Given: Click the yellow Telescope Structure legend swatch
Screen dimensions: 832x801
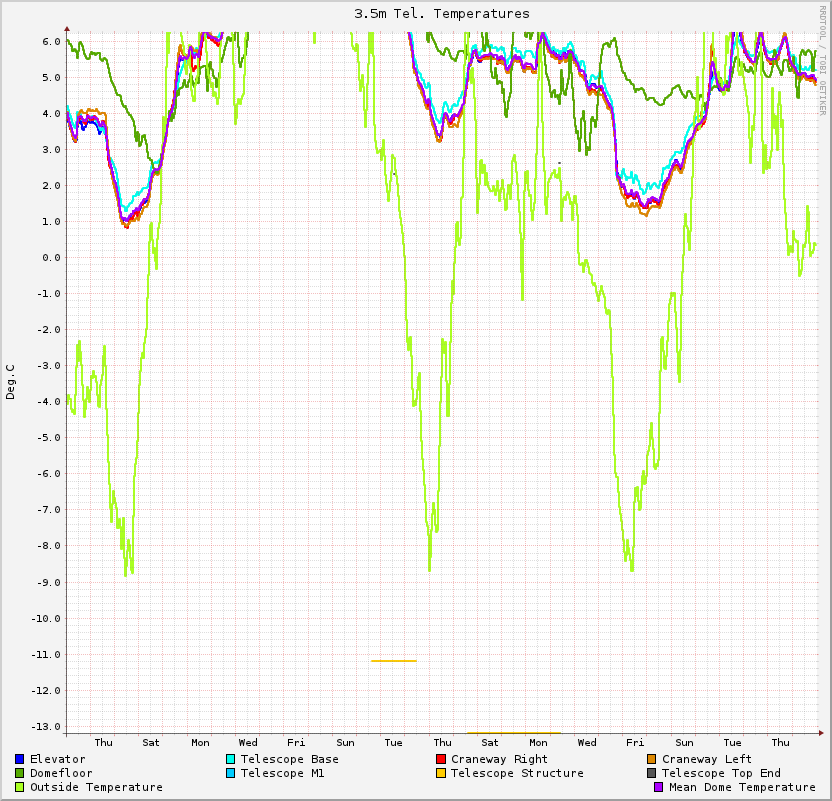Looking at the screenshot, I should pos(440,773).
